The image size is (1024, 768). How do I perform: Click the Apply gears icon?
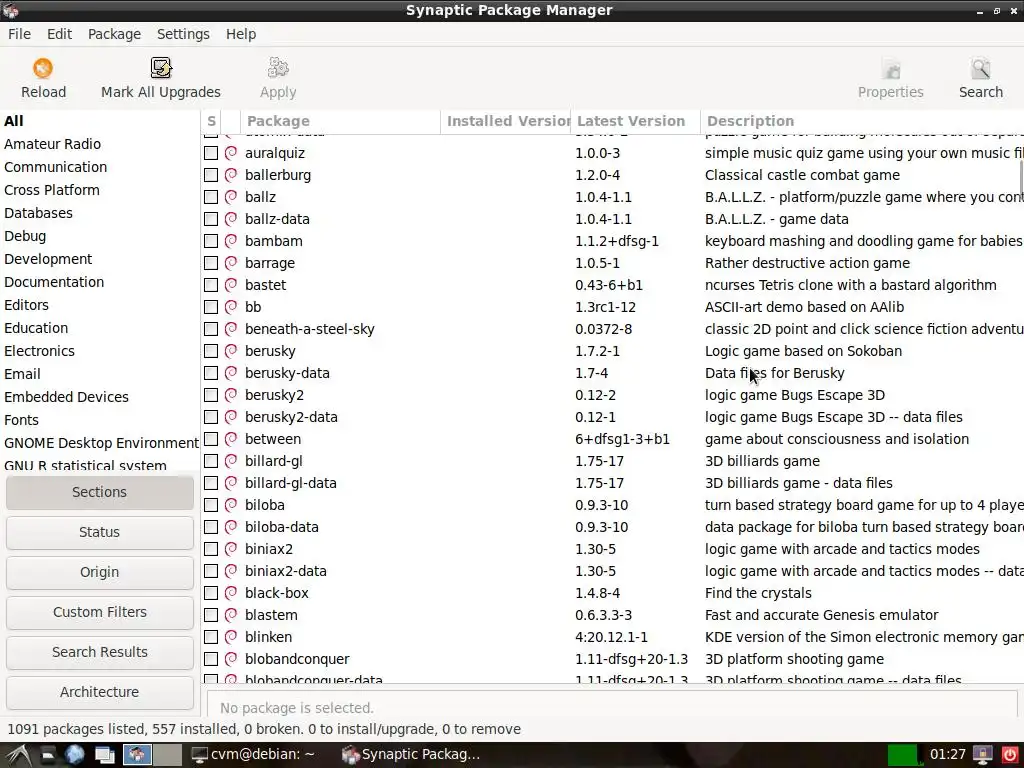278,69
